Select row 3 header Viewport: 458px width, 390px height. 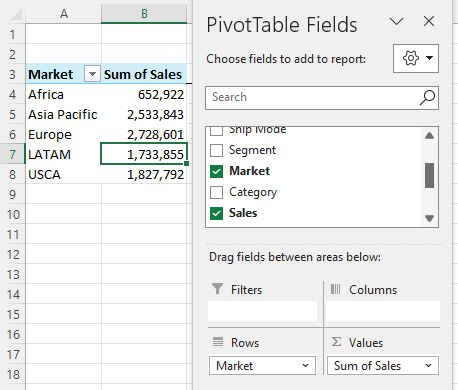(x=12, y=74)
